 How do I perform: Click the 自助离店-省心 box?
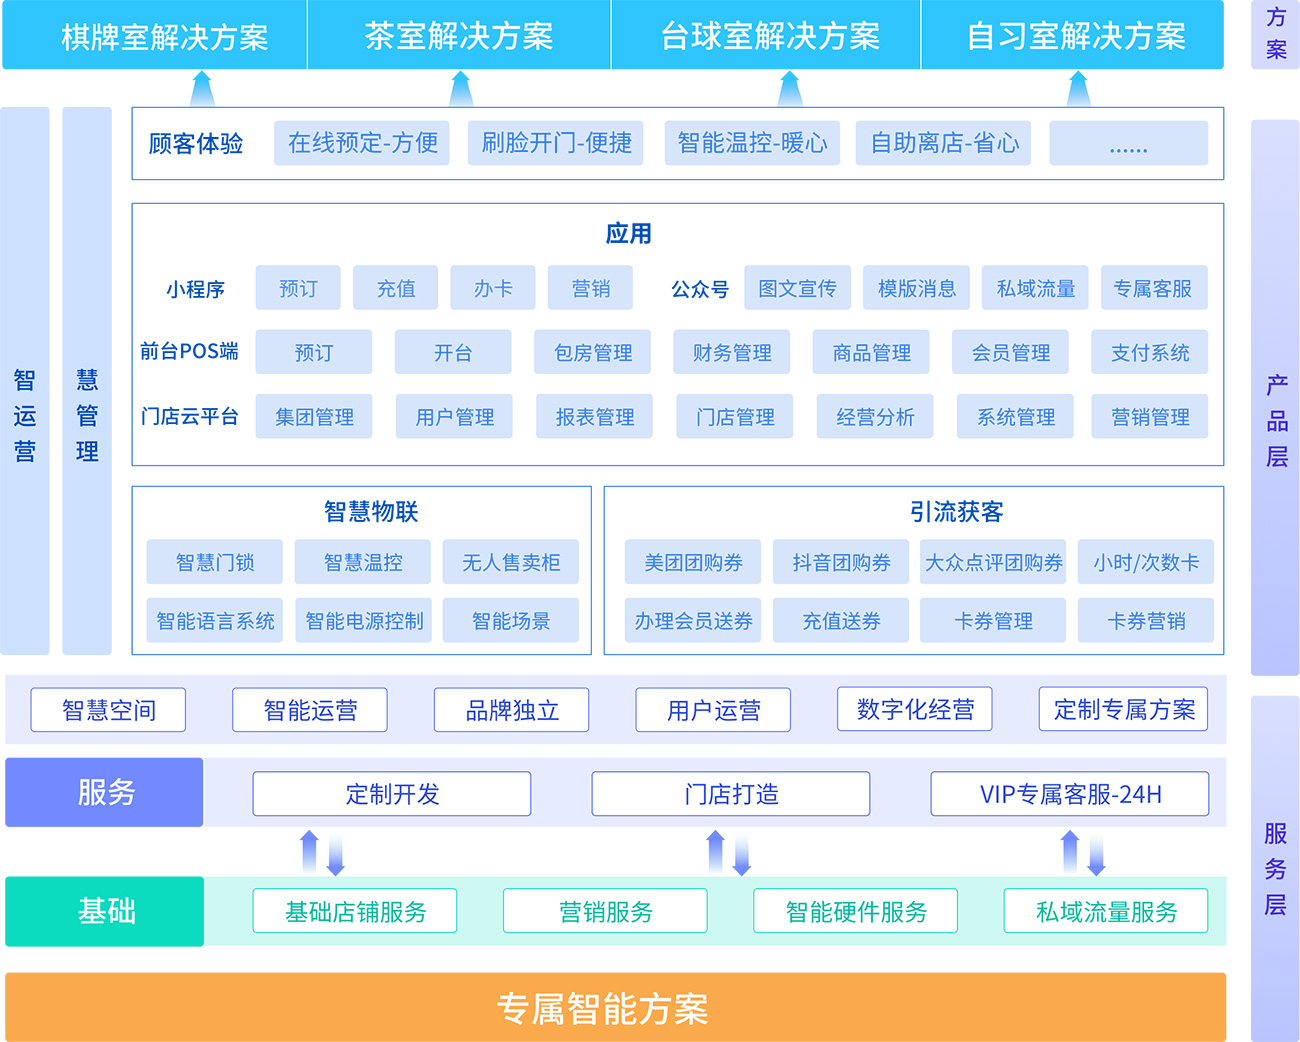pyautogui.click(x=943, y=143)
